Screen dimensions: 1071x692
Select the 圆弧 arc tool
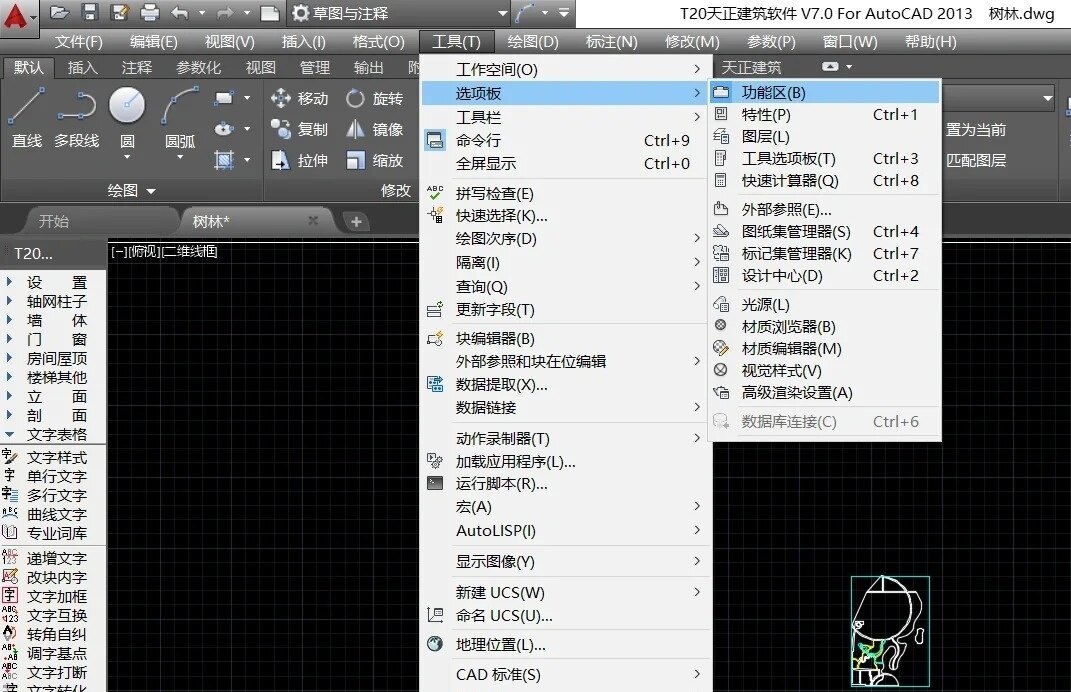pyautogui.click(x=180, y=117)
